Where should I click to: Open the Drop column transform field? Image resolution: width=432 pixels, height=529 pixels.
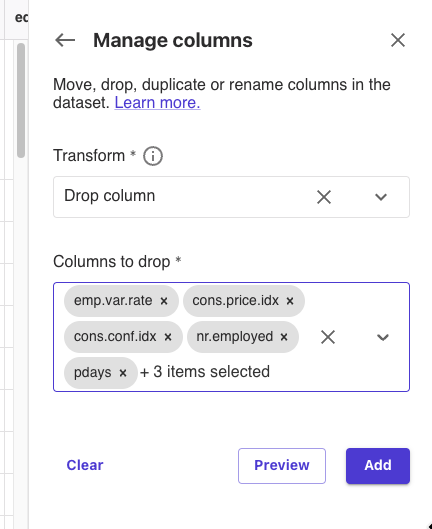[232, 197]
